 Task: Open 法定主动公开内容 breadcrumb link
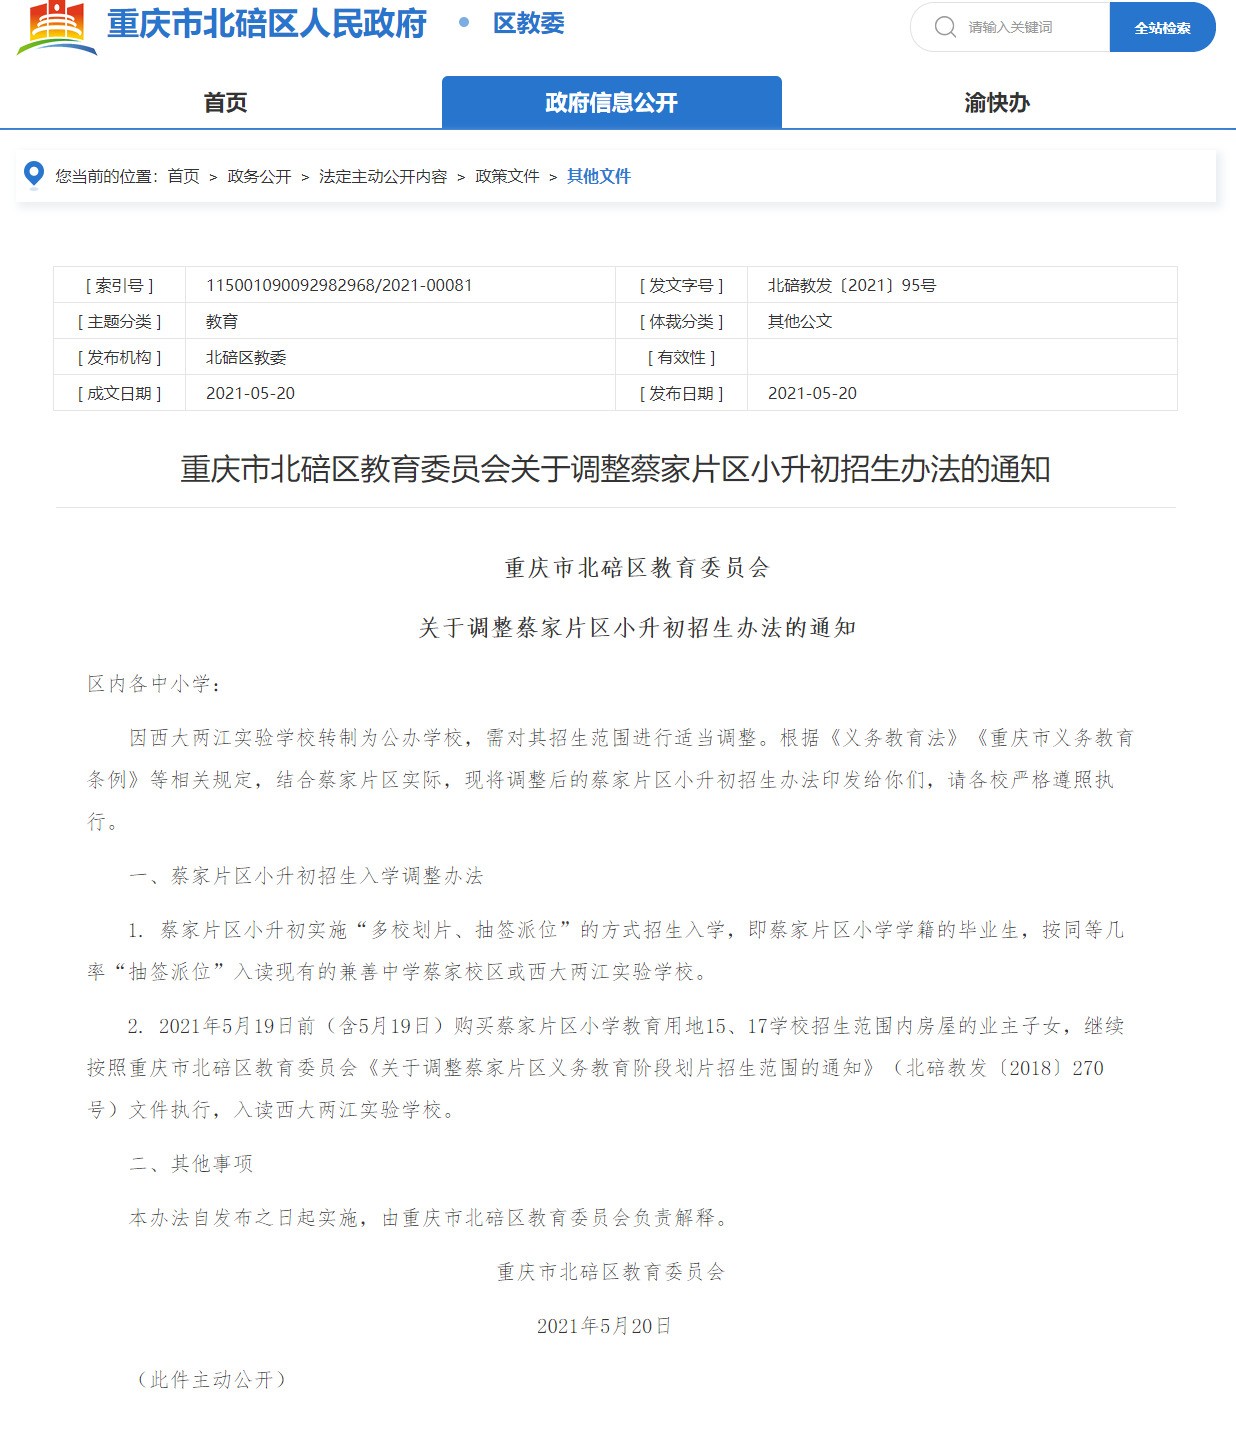tap(383, 176)
